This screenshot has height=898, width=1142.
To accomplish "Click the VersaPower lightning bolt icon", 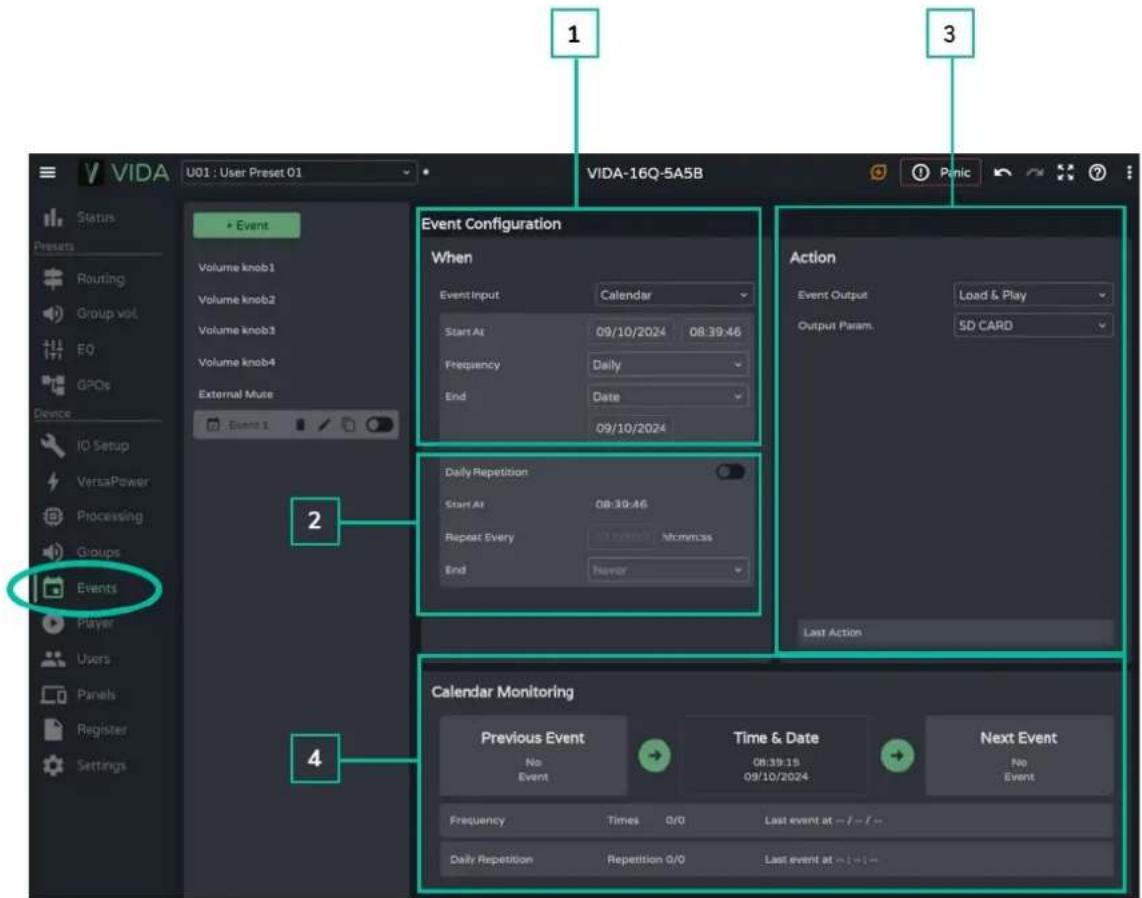I will [x=52, y=481].
